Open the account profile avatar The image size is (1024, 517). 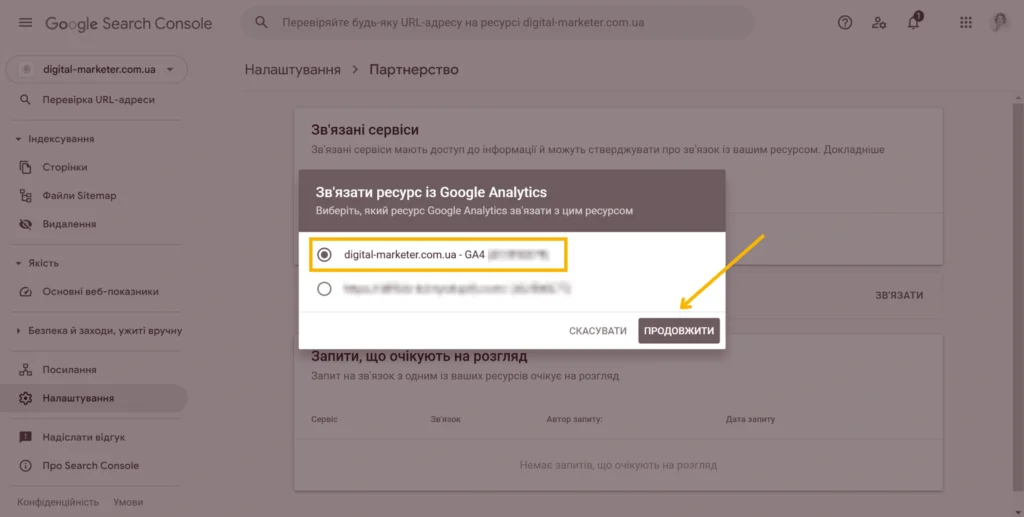1000,22
